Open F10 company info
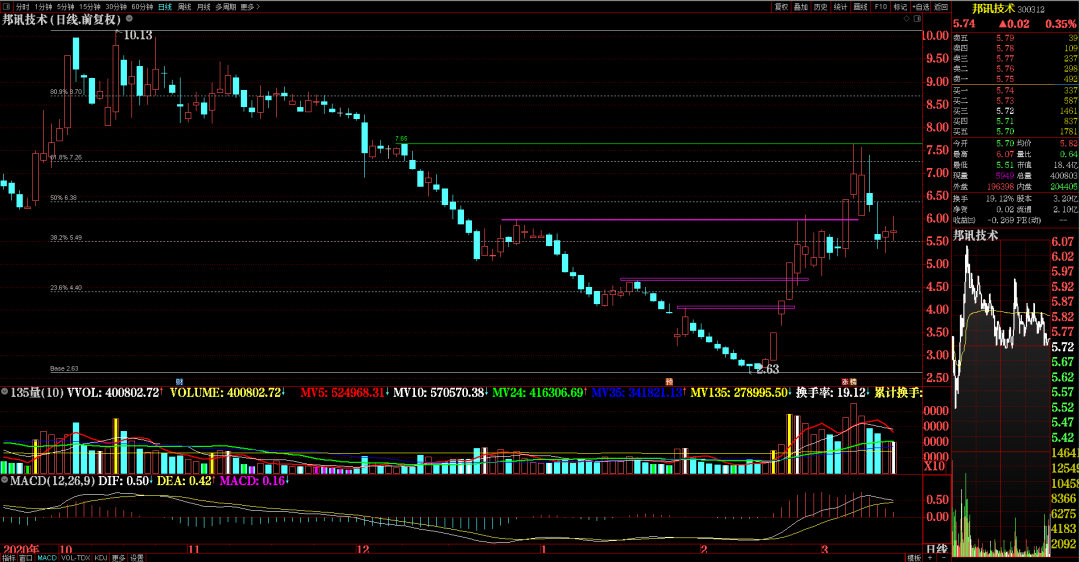Image resolution: width=1080 pixels, height=562 pixels. click(881, 6)
